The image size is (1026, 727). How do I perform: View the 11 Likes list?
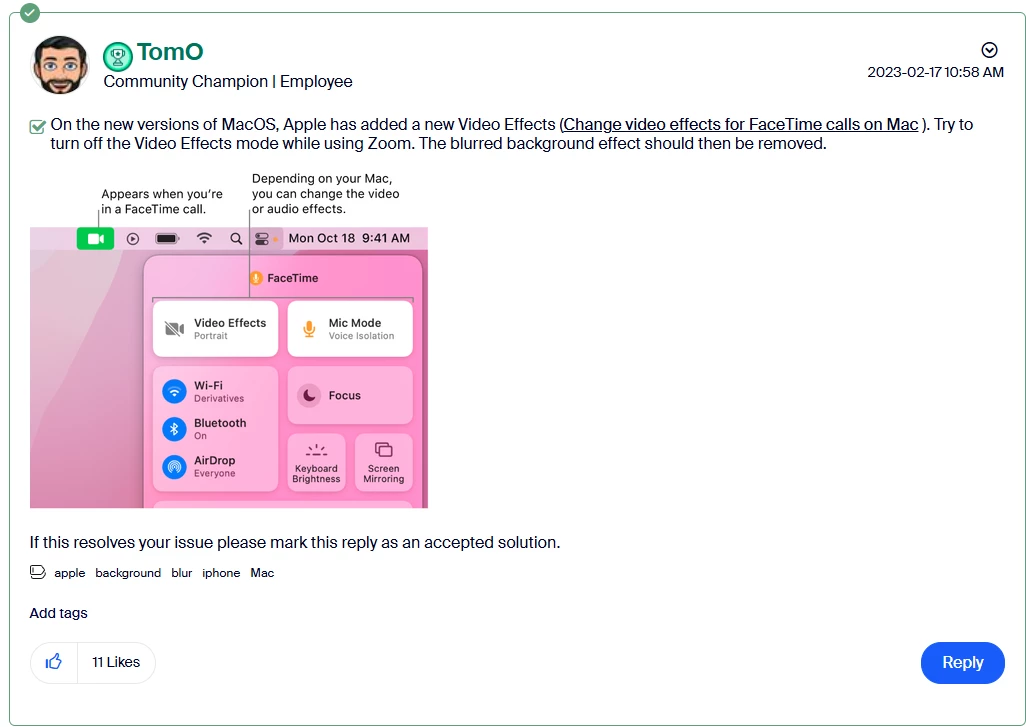click(116, 662)
